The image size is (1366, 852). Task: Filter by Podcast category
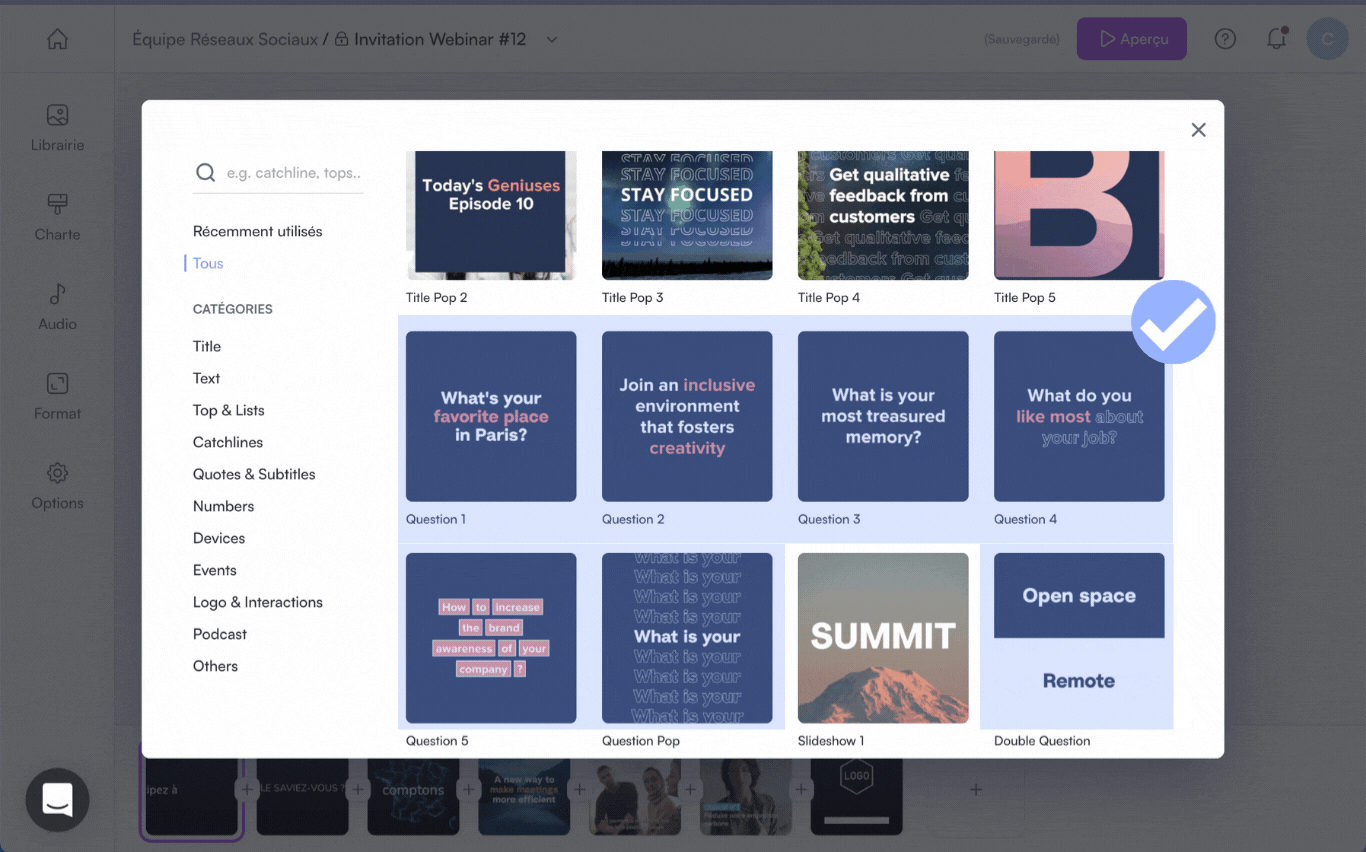pyautogui.click(x=220, y=634)
